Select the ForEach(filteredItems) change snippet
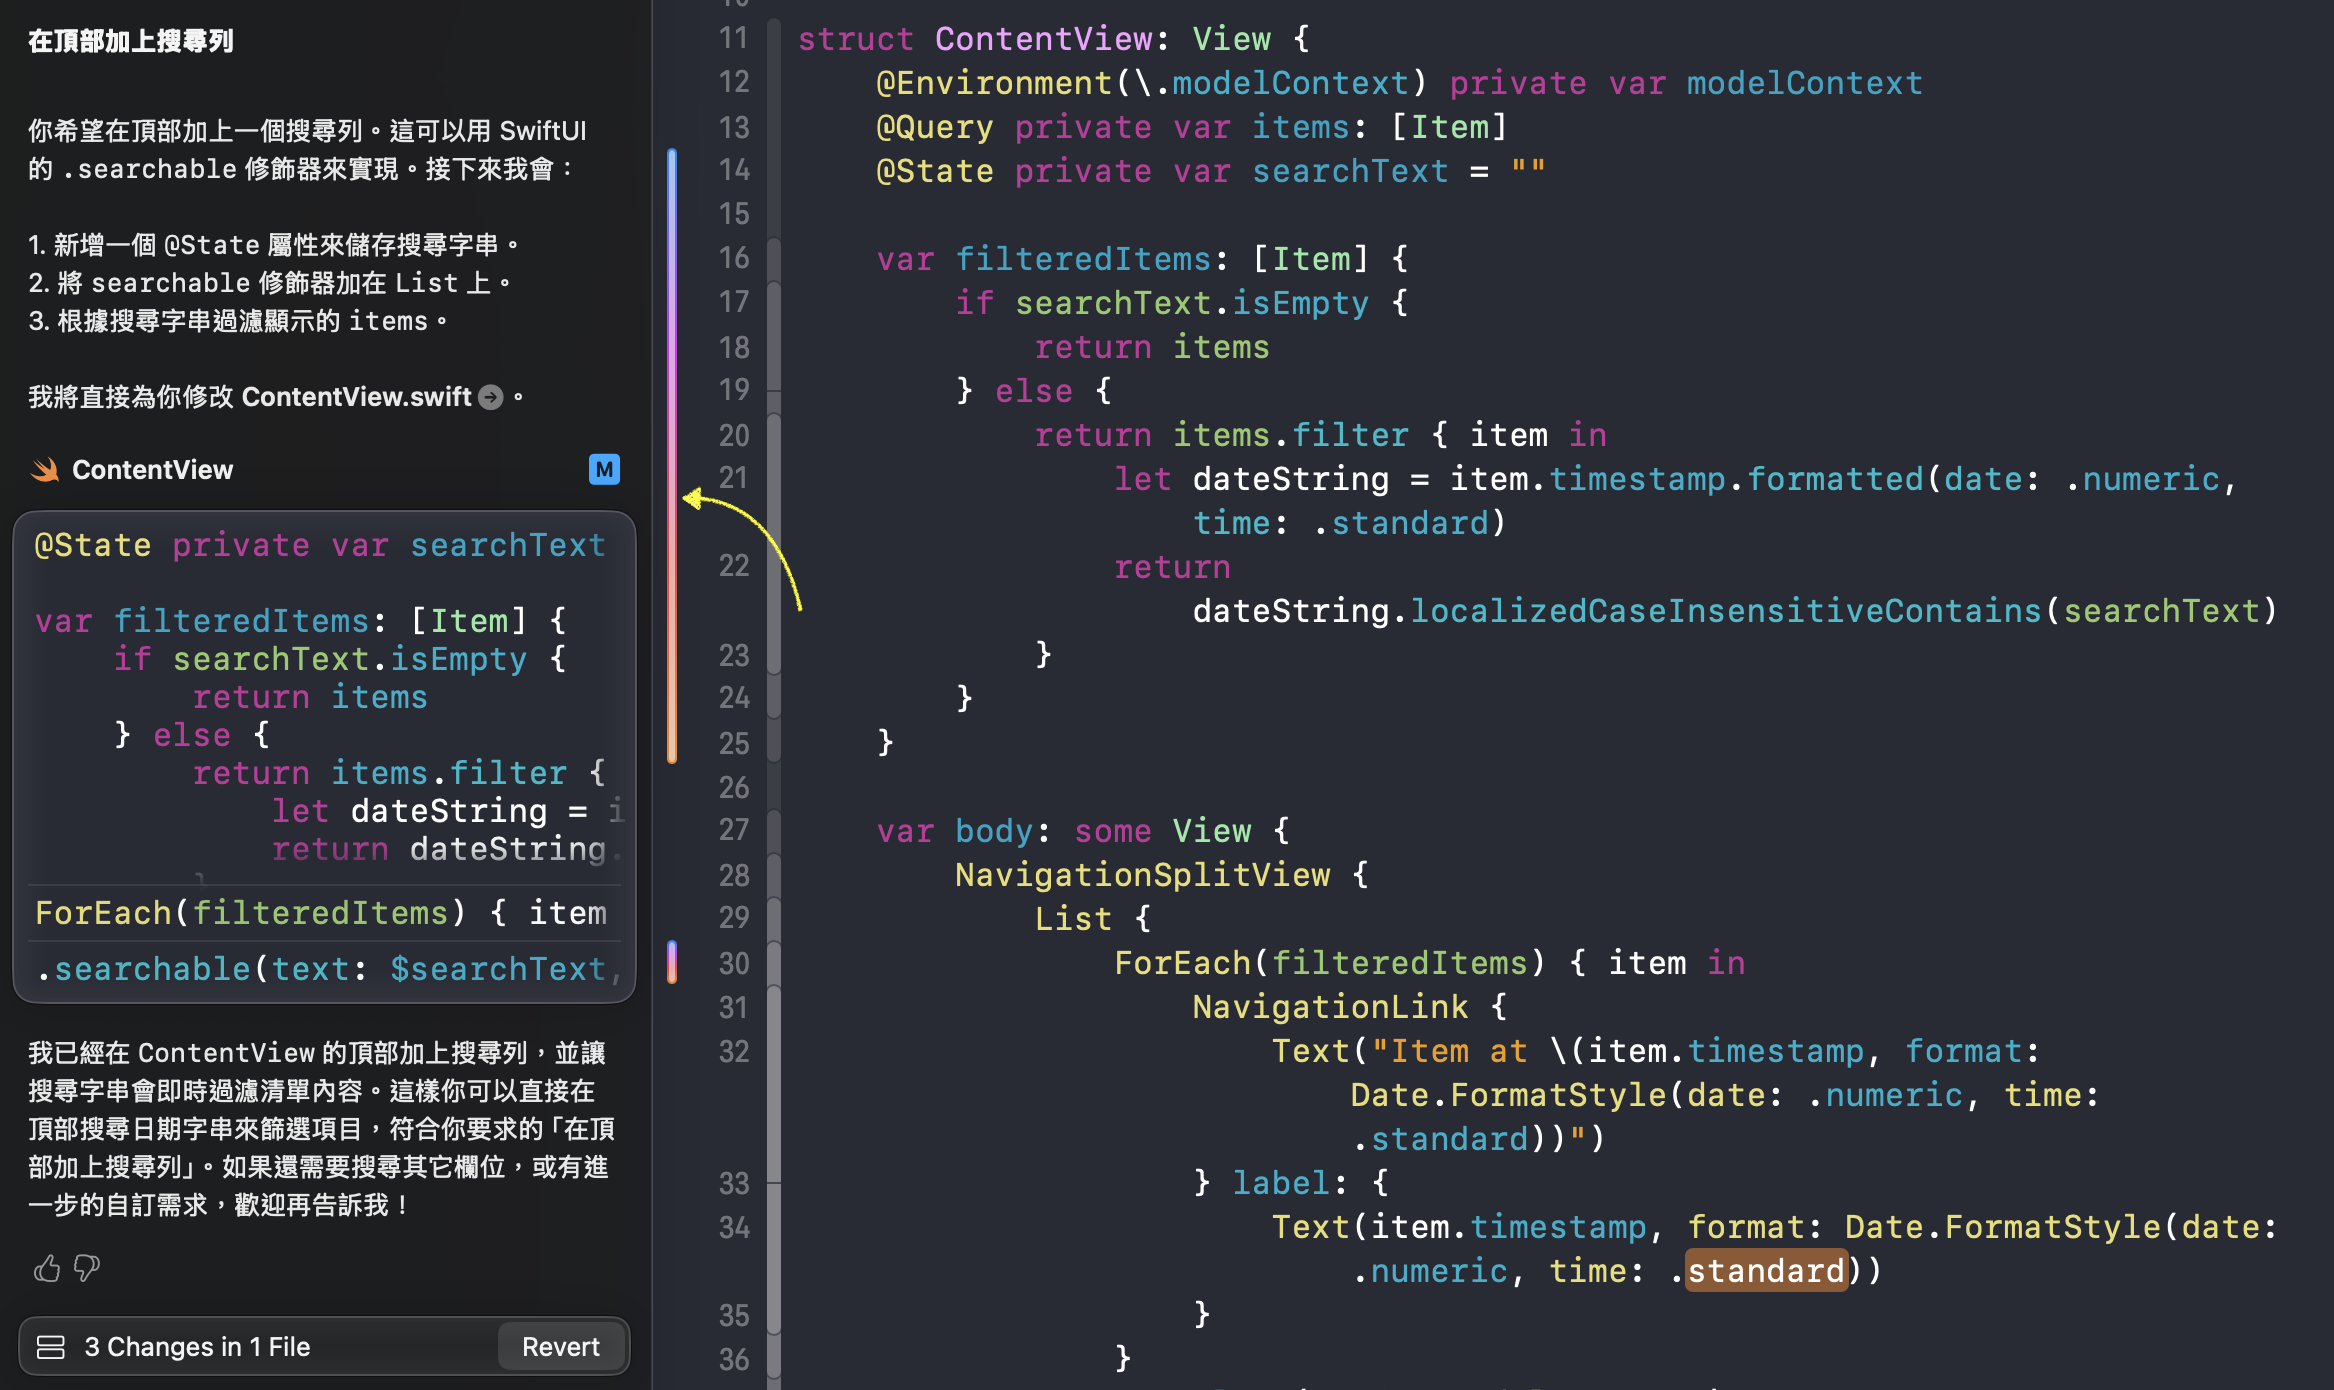Image resolution: width=2334 pixels, height=1390 pixels. click(x=322, y=913)
